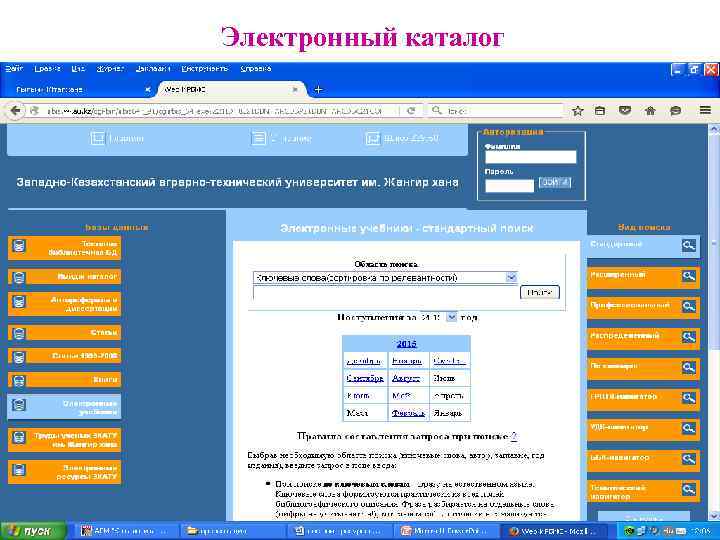Image resolution: width=720 pixels, height=540 pixels.
Task: Click magnifier icon on ГРНТИ-навигатор
Action: point(689,398)
